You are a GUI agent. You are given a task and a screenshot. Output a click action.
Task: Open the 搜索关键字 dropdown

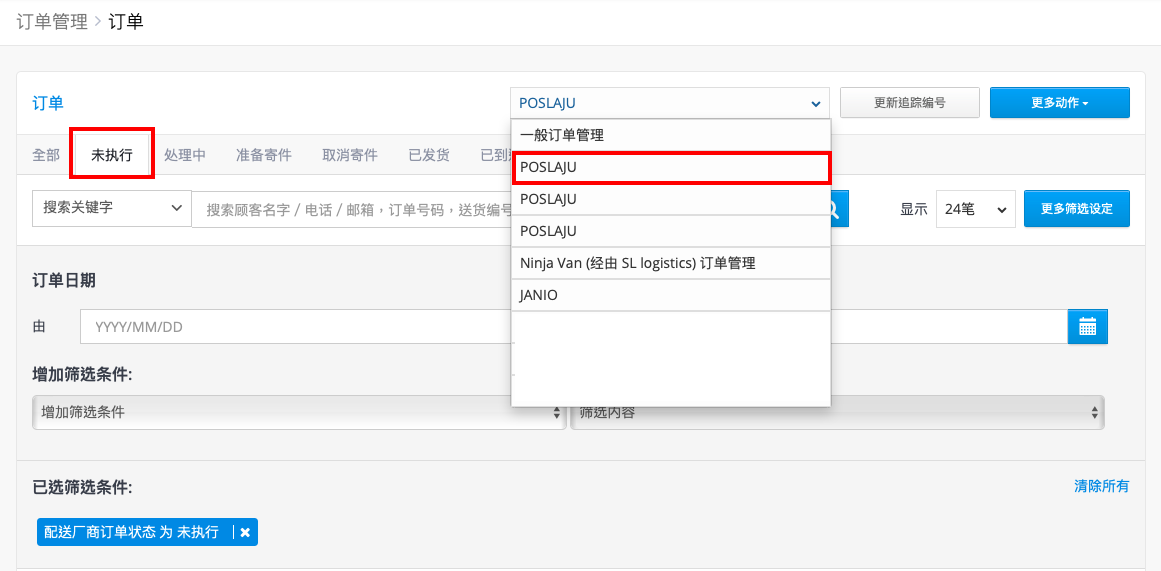pos(112,208)
